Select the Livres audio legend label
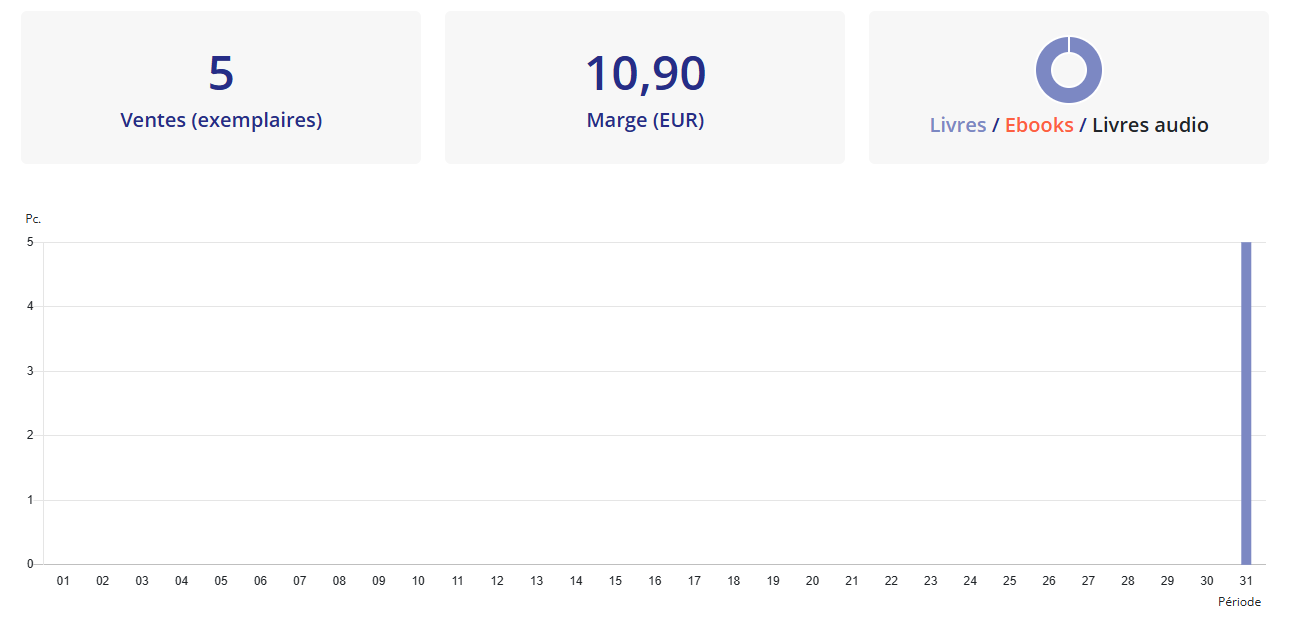Viewport: 1291px width, 625px height. pyautogui.click(x=1150, y=125)
